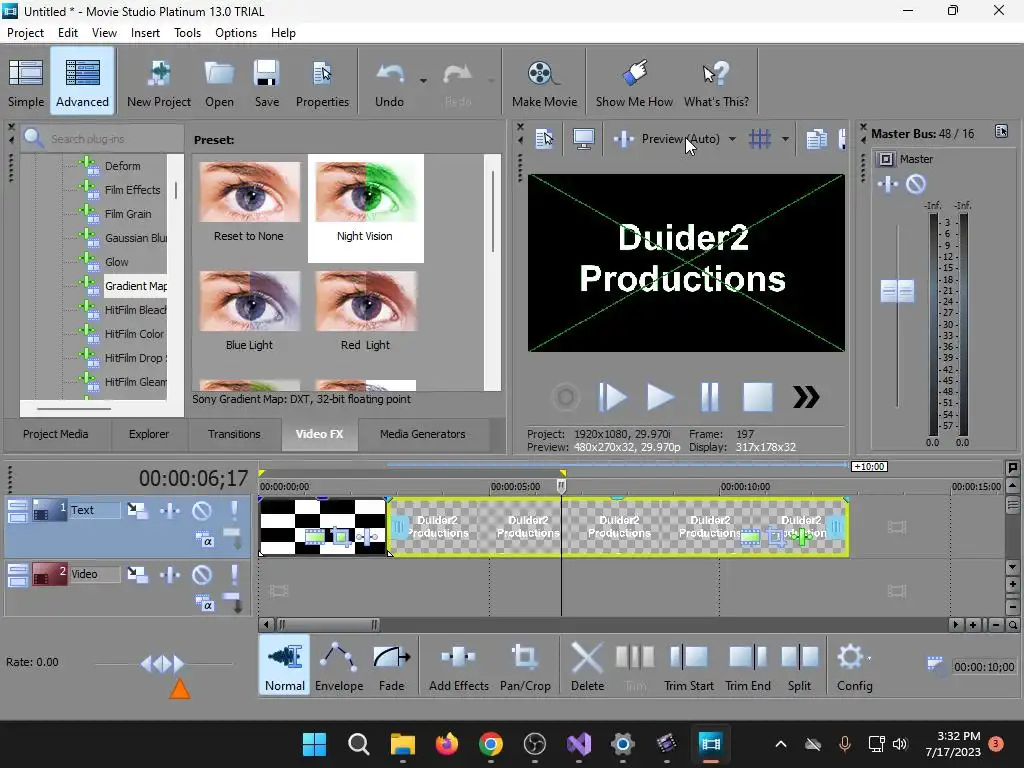Open Show Me How tutorials
Image resolution: width=1024 pixels, height=768 pixels.
(634, 83)
